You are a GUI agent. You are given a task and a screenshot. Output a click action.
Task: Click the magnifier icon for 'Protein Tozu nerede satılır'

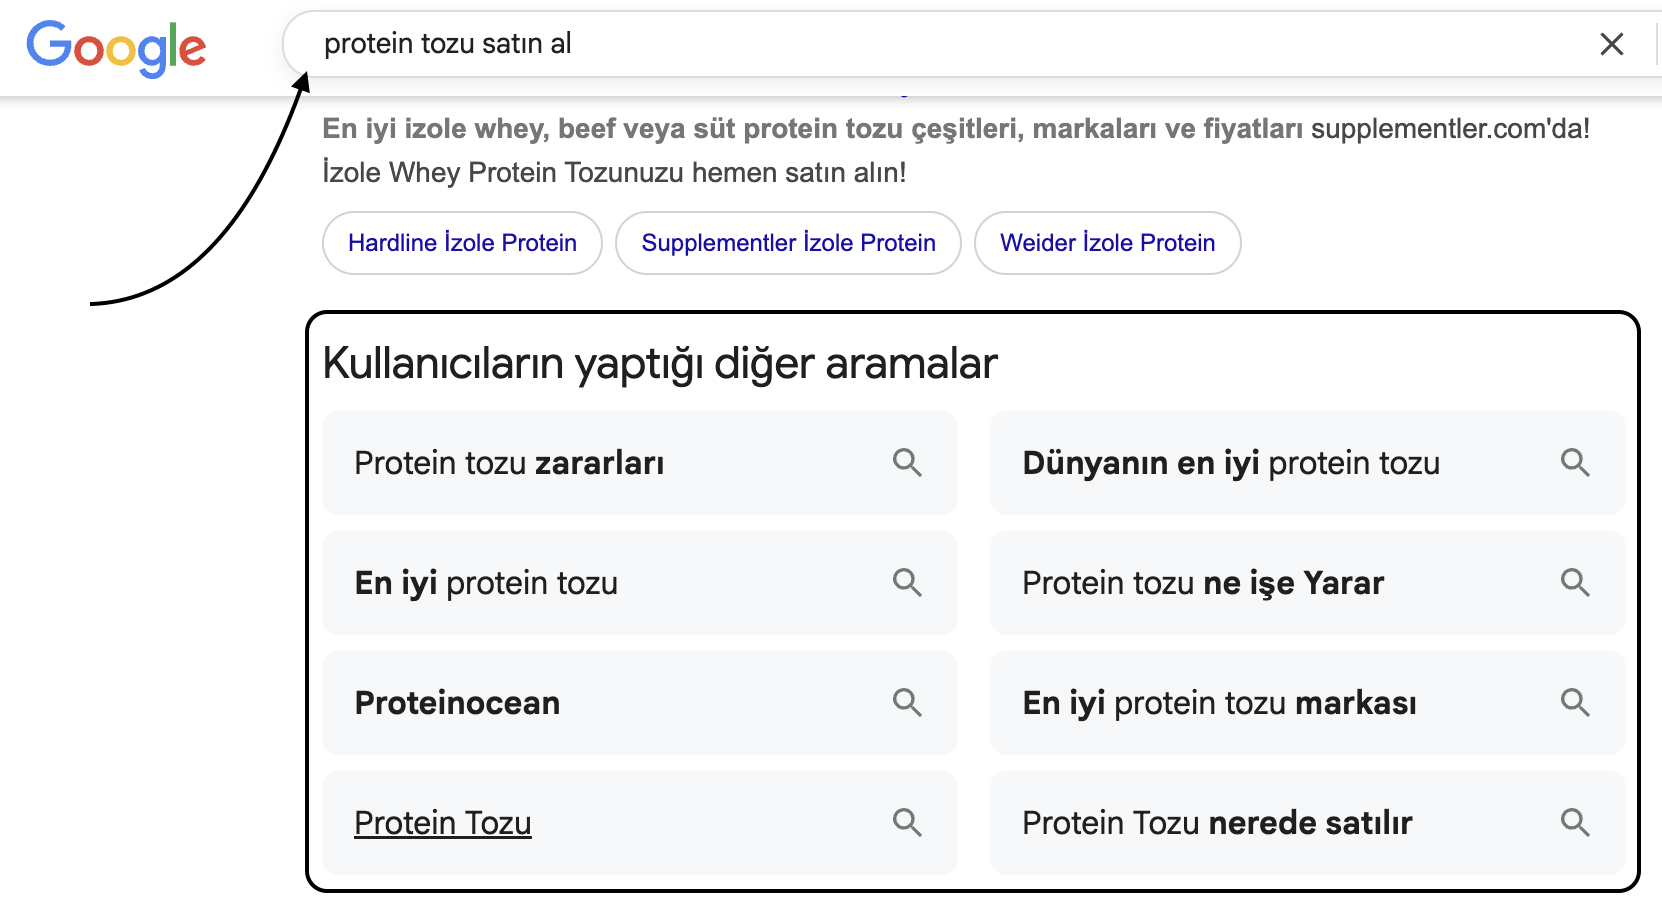point(1576,823)
